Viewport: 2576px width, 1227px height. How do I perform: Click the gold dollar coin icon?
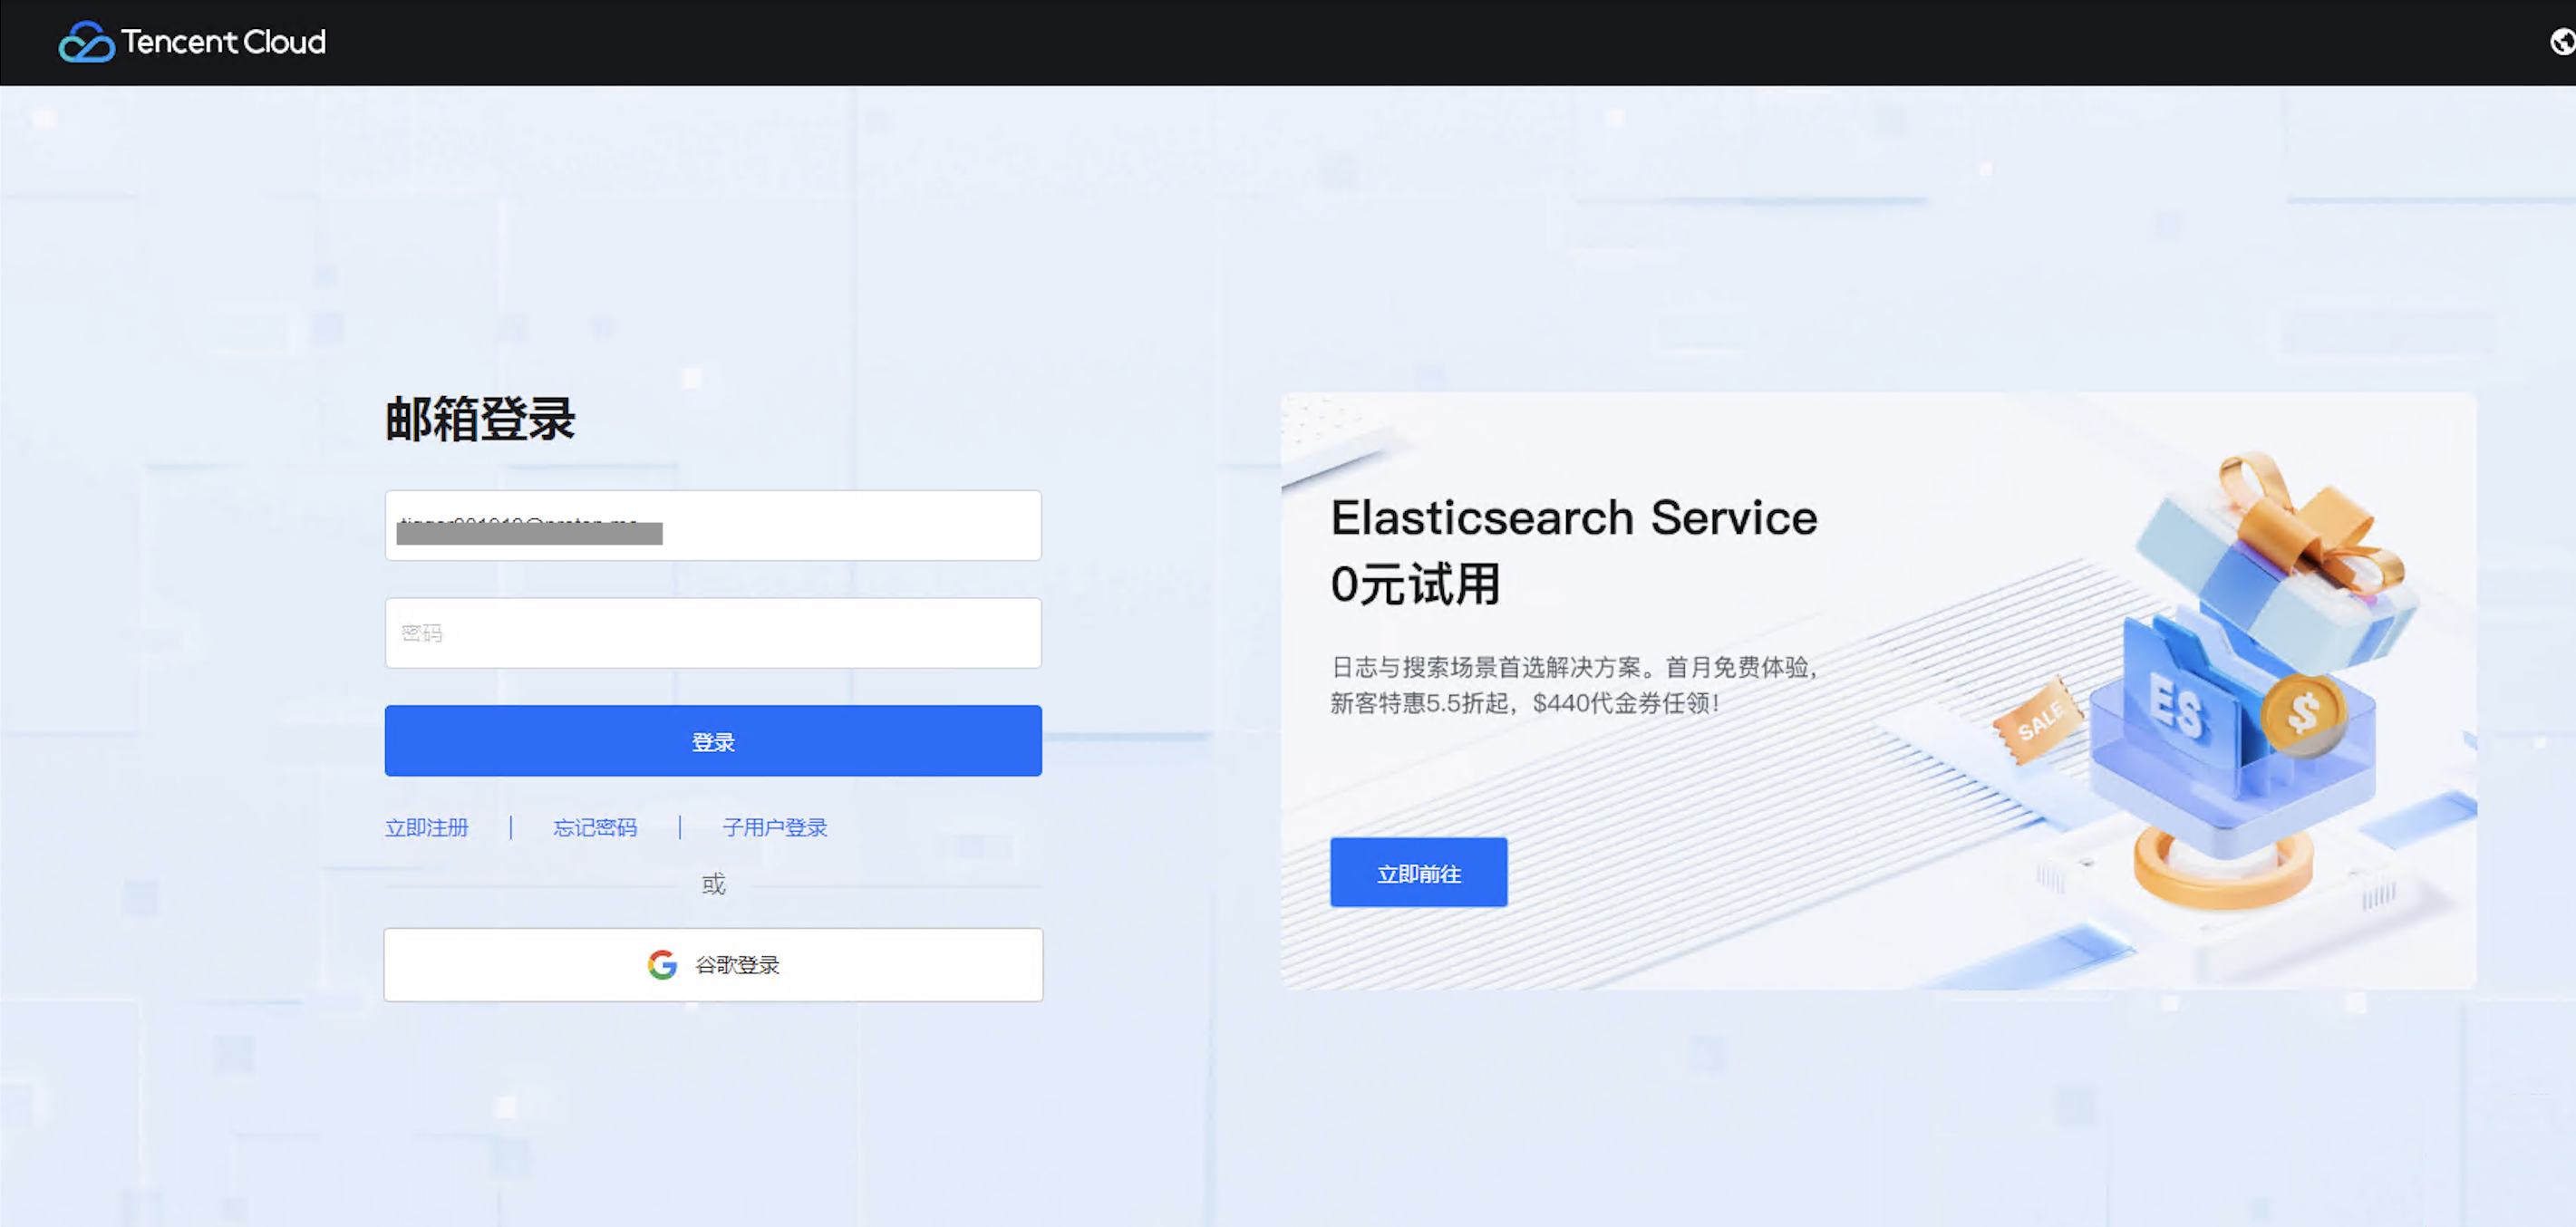click(x=2303, y=712)
